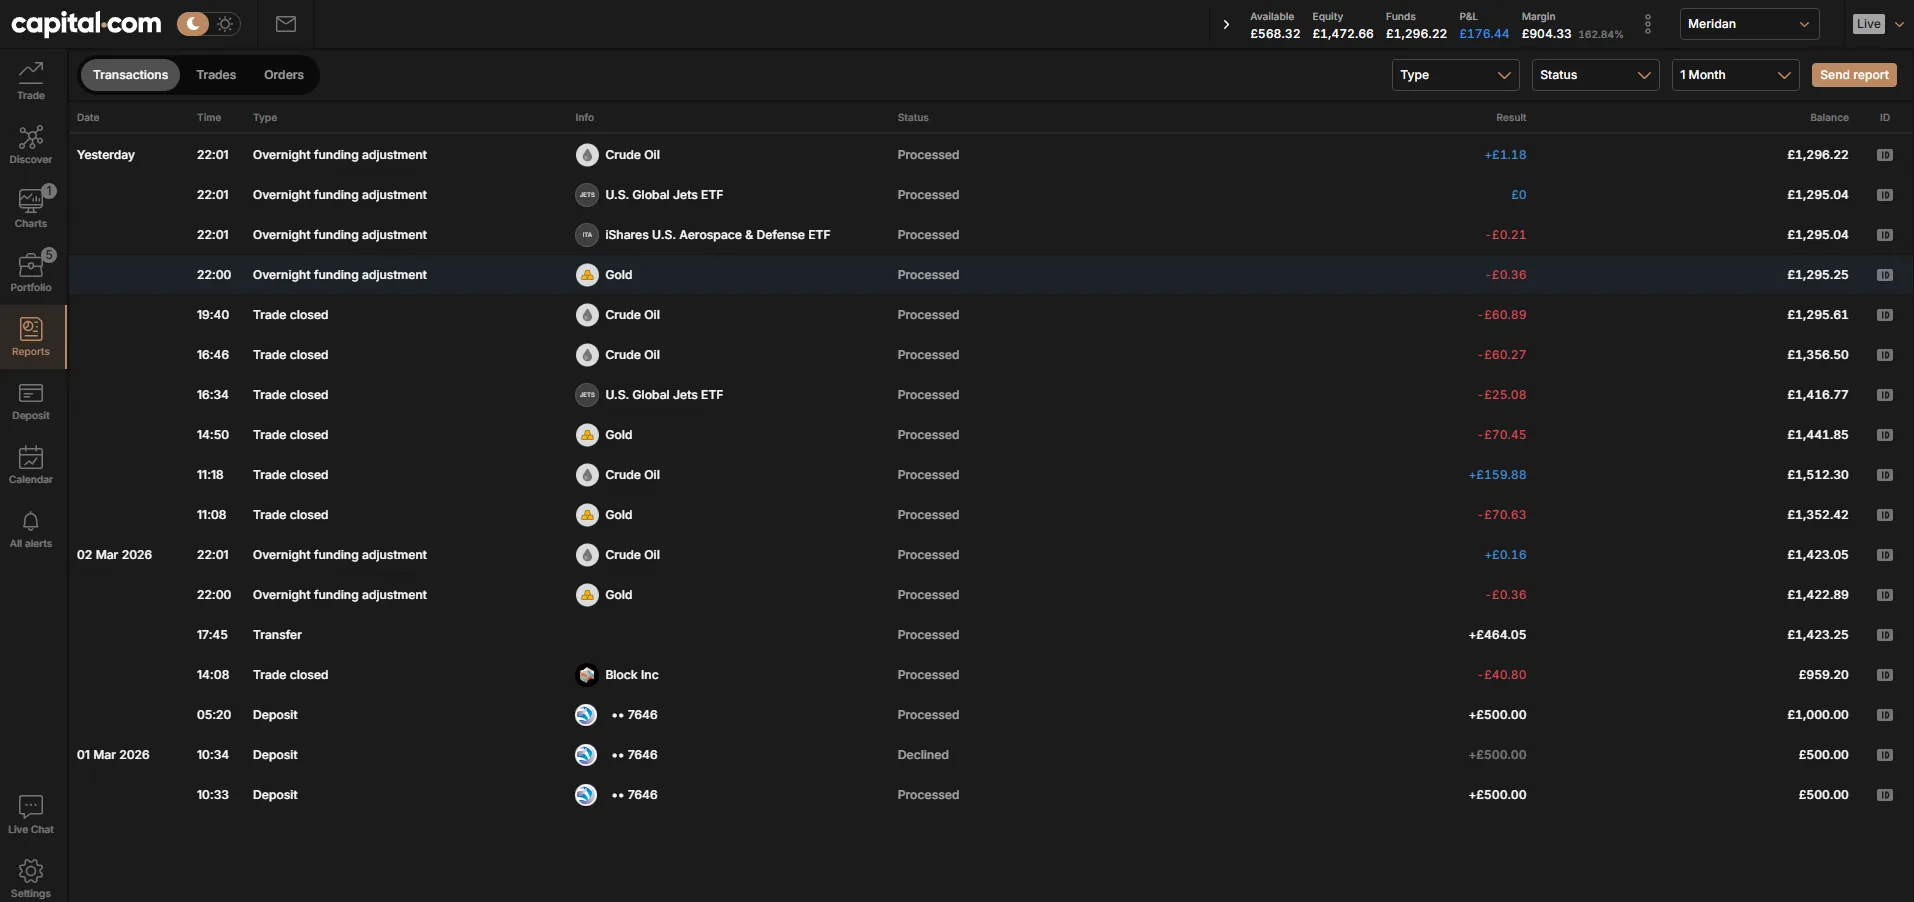Screen dimensions: 1914x902
Task: Show ID for the 11:18 Crude Oil trade
Action: point(1885,475)
